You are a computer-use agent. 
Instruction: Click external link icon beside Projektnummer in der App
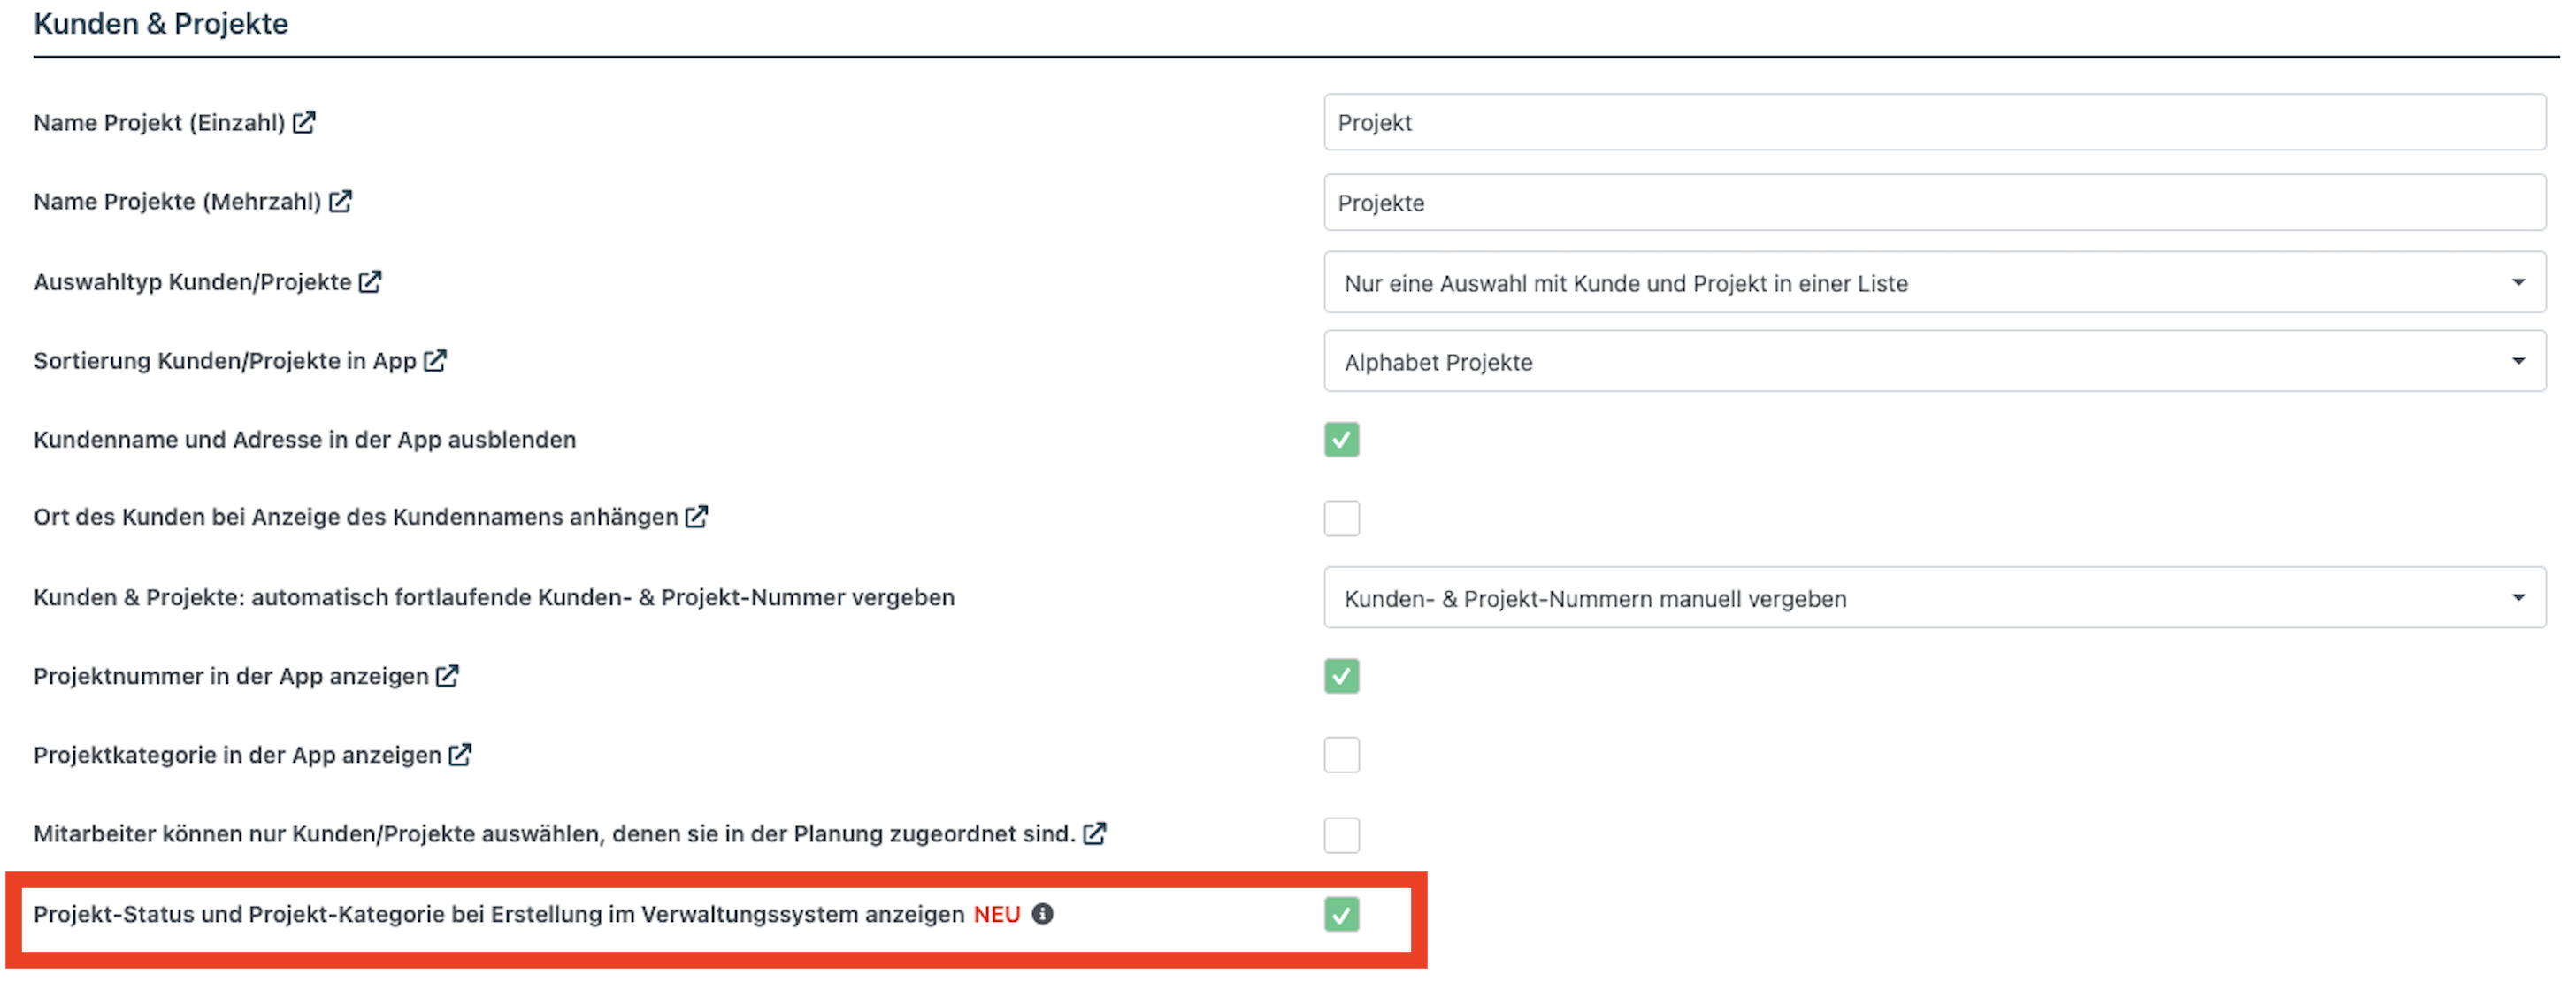pyautogui.click(x=447, y=676)
